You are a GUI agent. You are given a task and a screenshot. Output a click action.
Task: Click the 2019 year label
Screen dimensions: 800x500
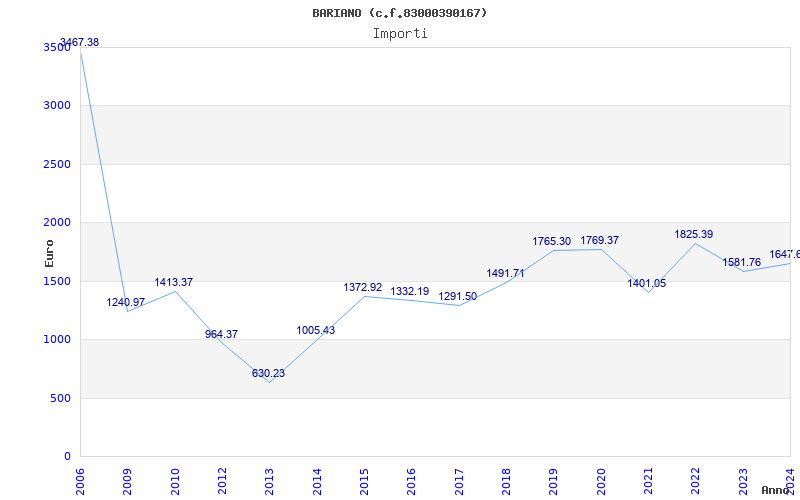pos(554,482)
